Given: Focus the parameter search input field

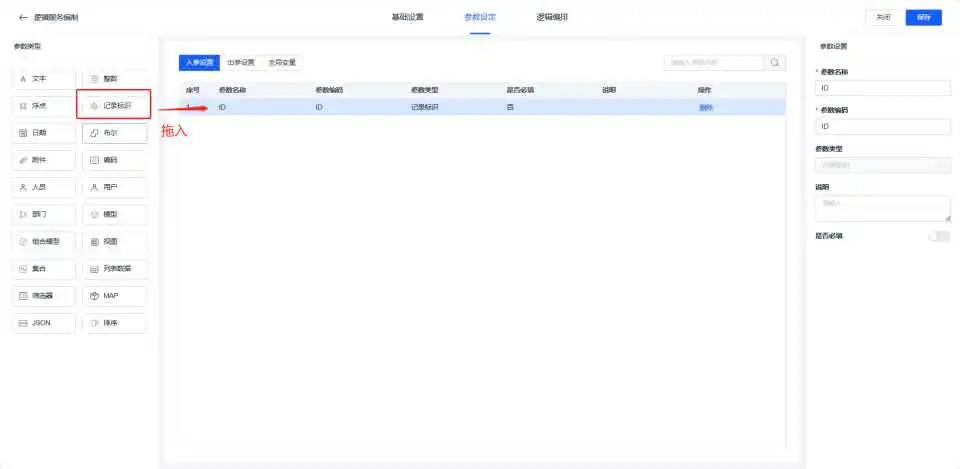Looking at the screenshot, I should (x=714, y=62).
